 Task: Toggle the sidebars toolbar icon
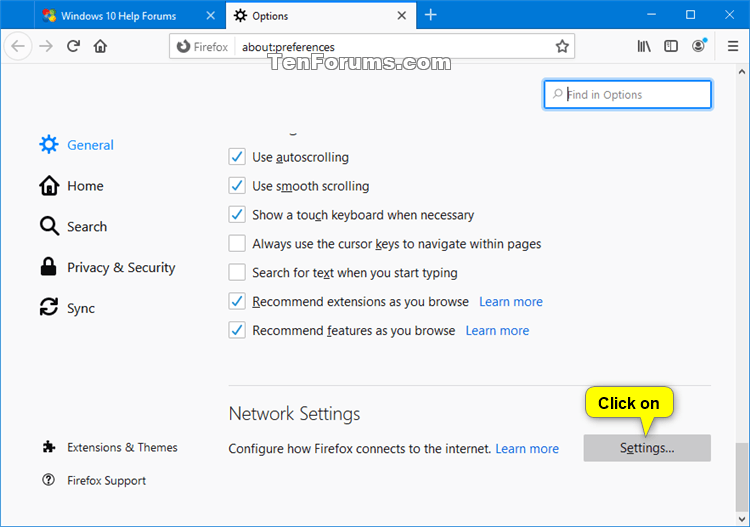pos(671,46)
